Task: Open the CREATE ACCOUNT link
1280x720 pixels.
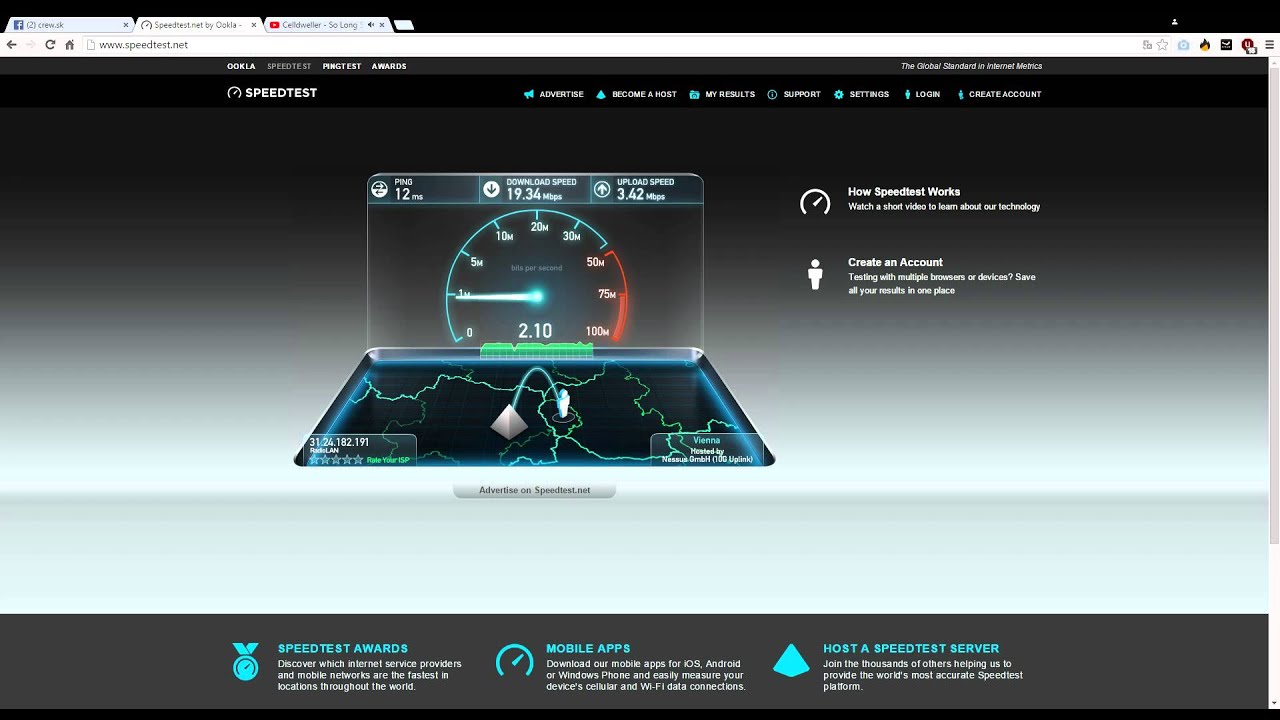Action: click(1005, 94)
